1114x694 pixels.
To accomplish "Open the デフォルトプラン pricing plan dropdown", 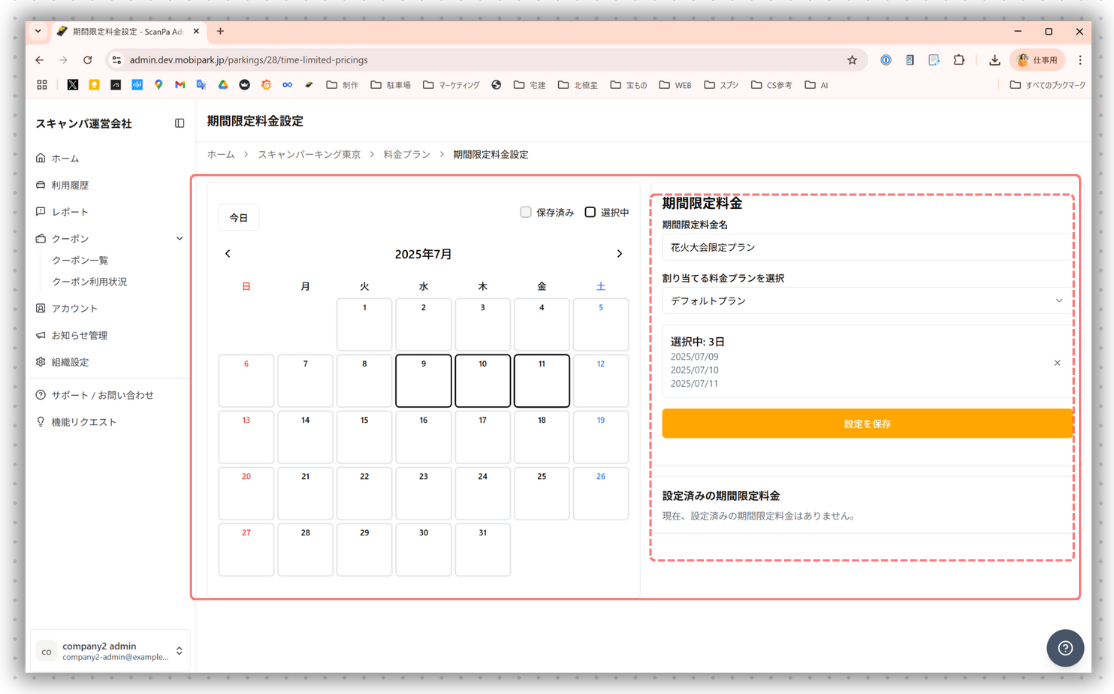I will [866, 301].
